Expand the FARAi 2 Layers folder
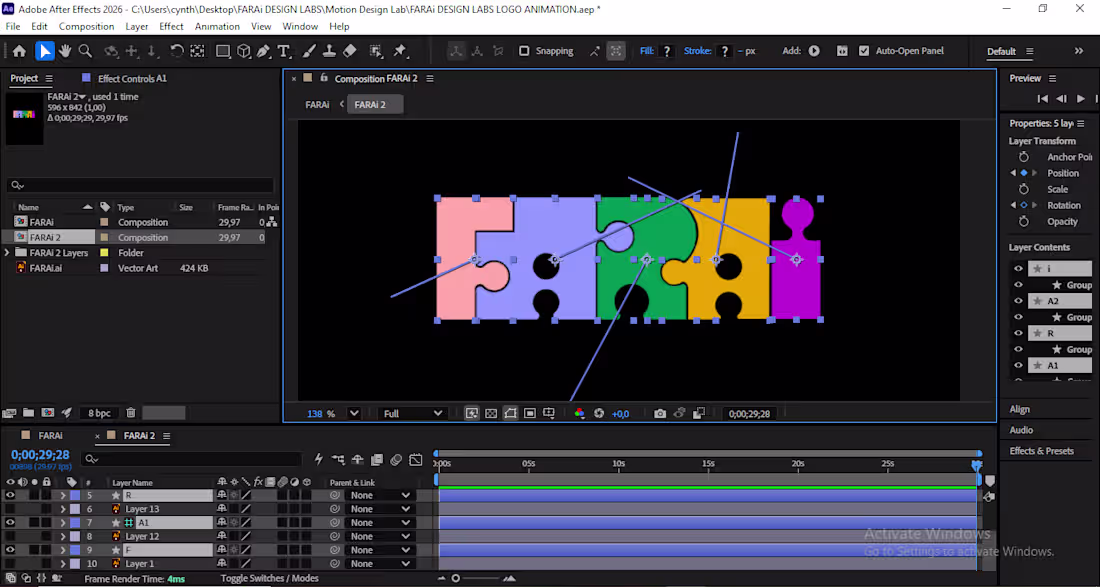 [x=7, y=252]
